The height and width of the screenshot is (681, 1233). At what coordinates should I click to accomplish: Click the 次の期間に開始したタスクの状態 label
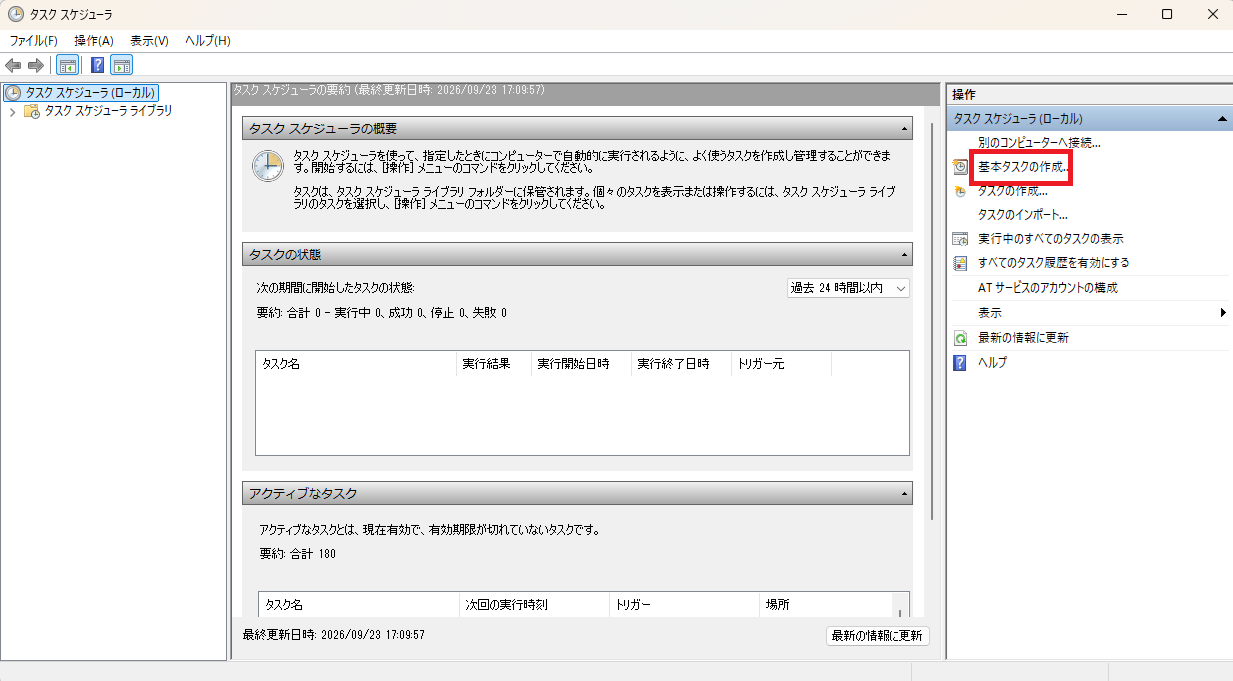(x=335, y=288)
